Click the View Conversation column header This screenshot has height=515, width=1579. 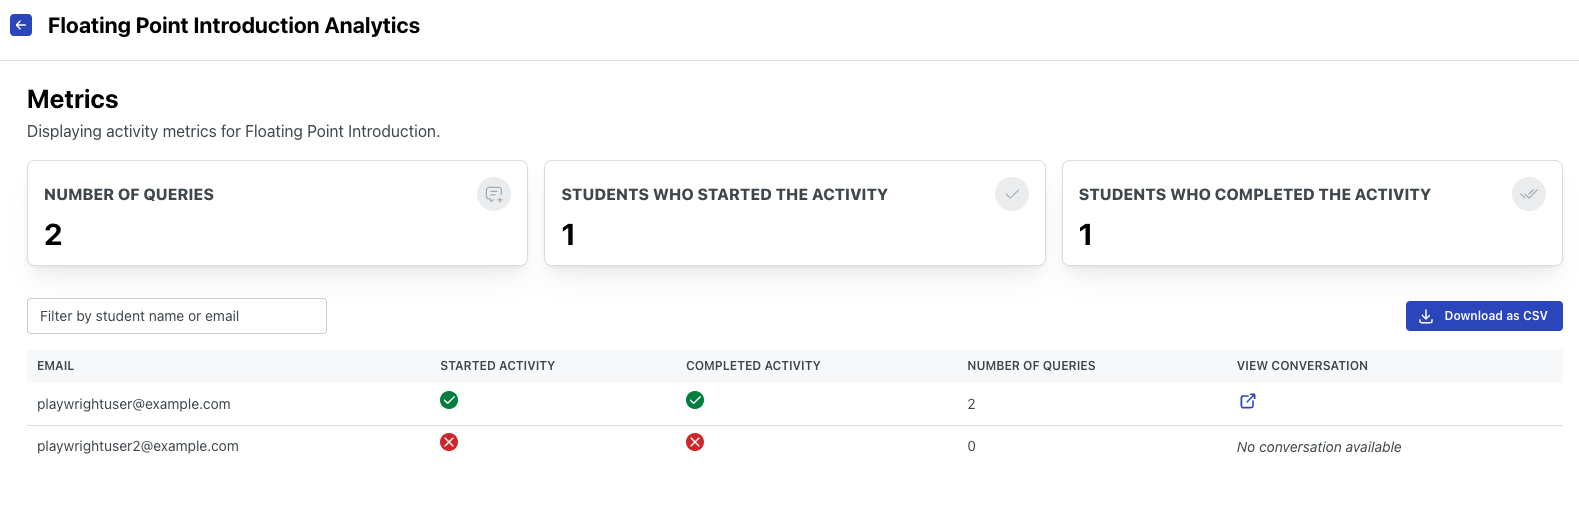click(1302, 366)
